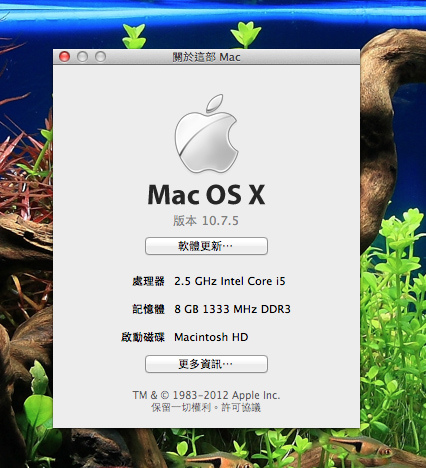The height and width of the screenshot is (468, 426).
Task: Click the 版本 10.7.5 version text
Action: click(206, 220)
